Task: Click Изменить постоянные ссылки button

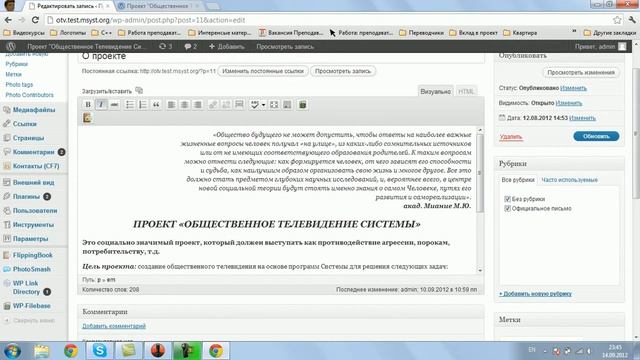Action: tap(263, 71)
